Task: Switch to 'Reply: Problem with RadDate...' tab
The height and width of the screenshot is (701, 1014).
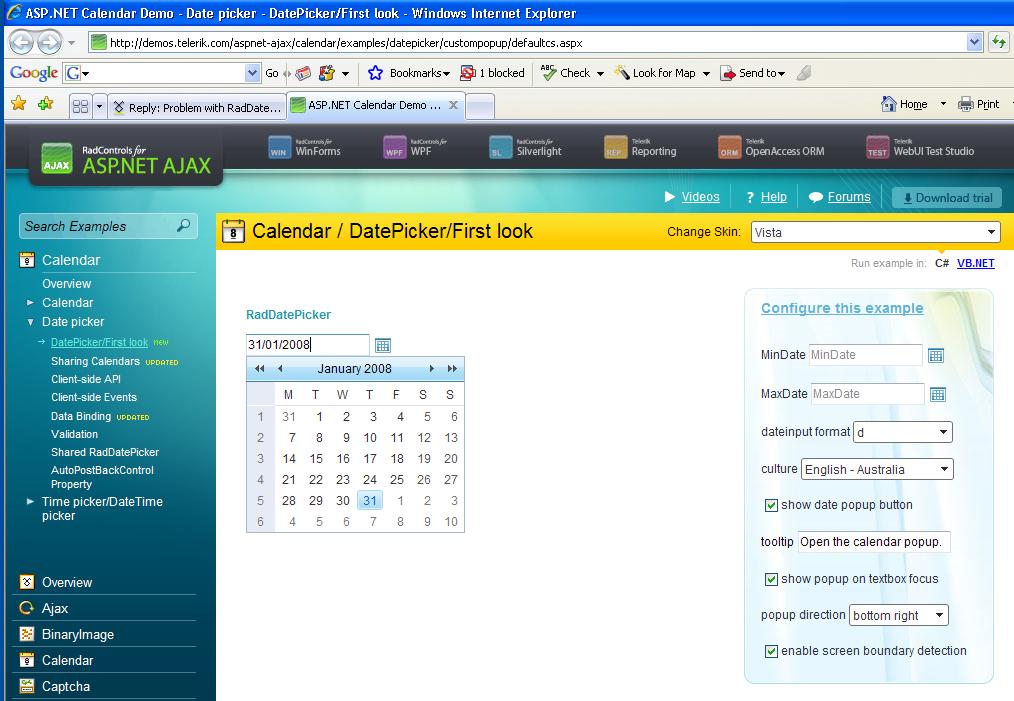Action: 197,107
